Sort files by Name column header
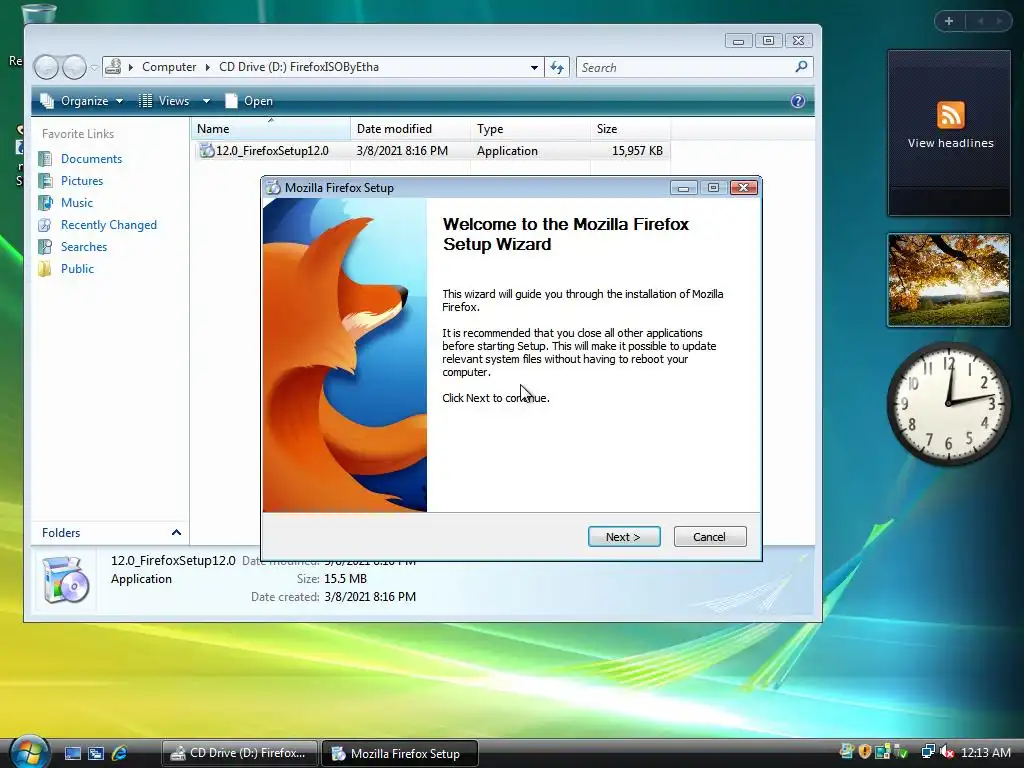The image size is (1024, 768). [270, 129]
